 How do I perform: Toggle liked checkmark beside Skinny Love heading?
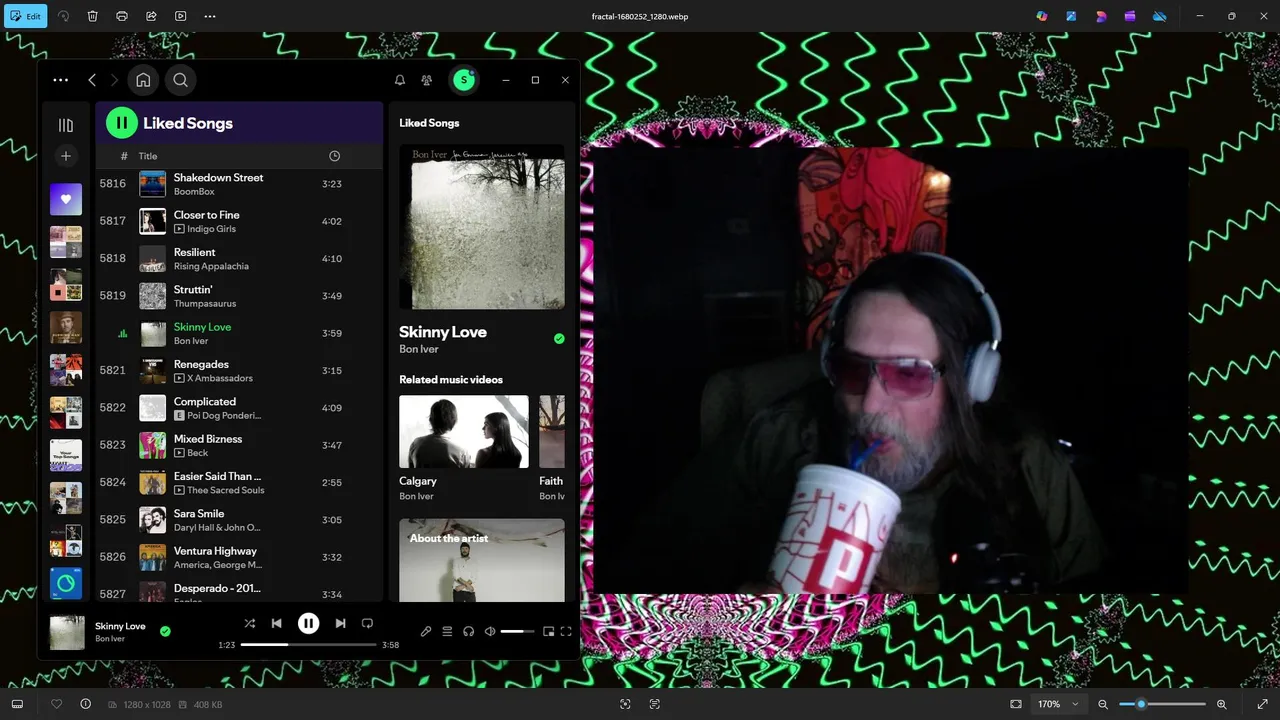[559, 339]
